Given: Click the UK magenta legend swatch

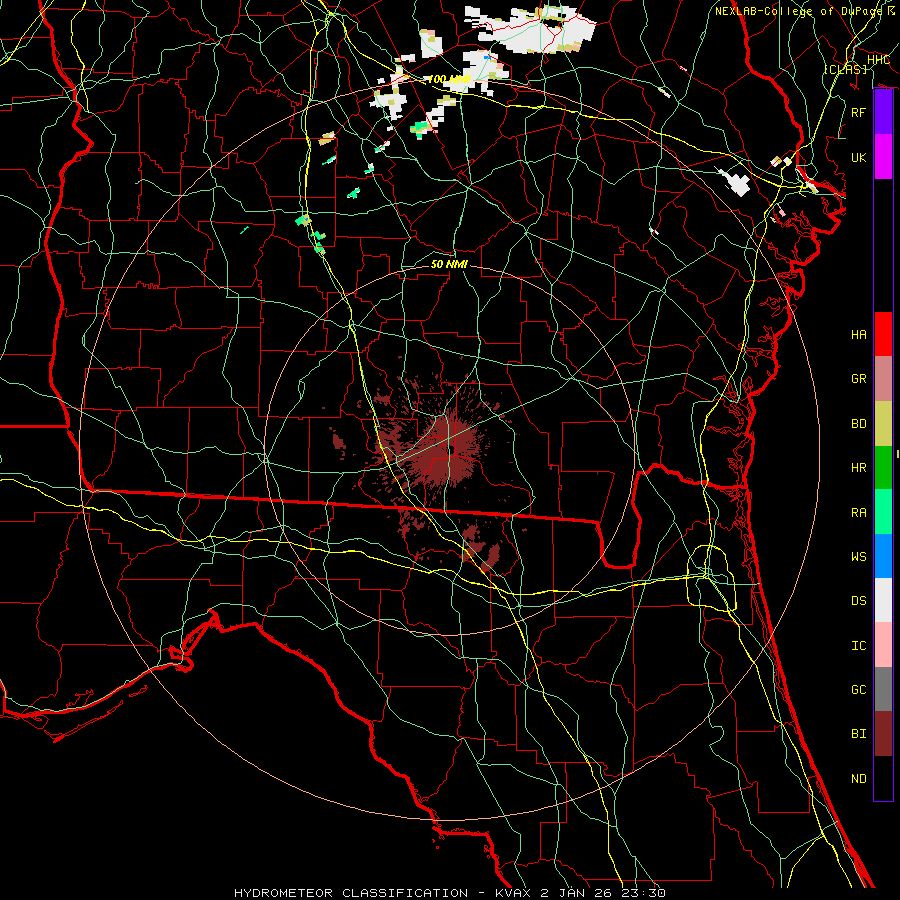Looking at the screenshot, I should (883, 157).
